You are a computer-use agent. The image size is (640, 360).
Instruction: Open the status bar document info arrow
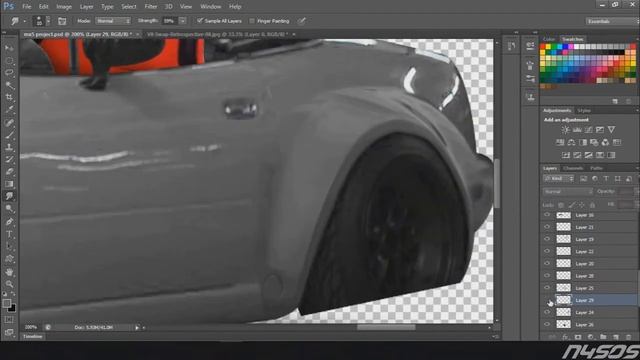tap(137, 327)
